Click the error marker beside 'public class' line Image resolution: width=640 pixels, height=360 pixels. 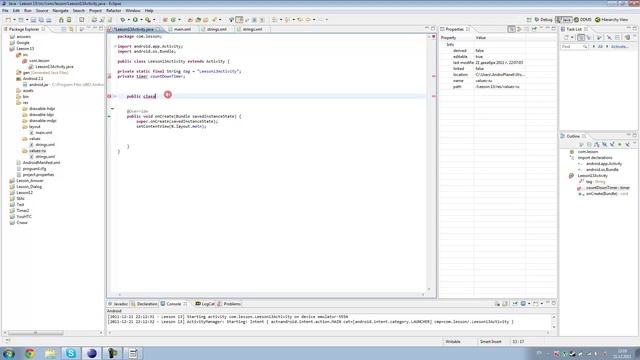109,96
